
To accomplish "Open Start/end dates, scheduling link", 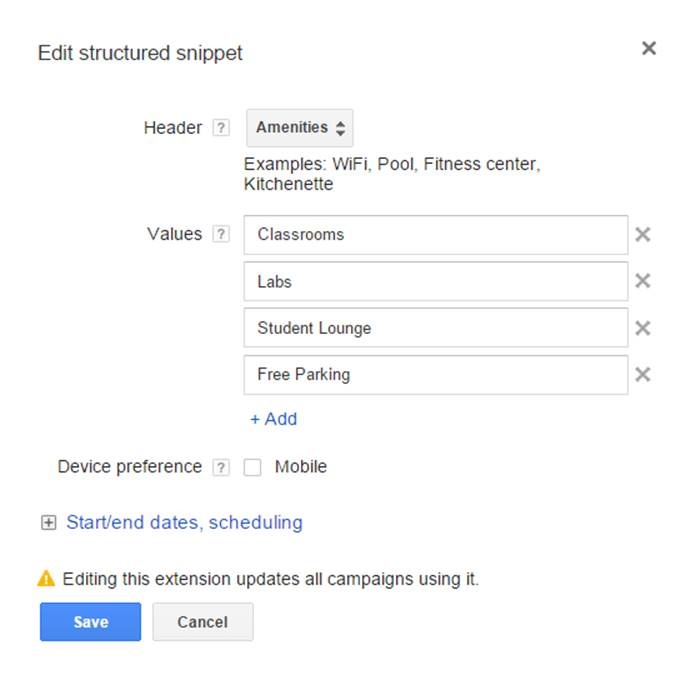I will [184, 522].
